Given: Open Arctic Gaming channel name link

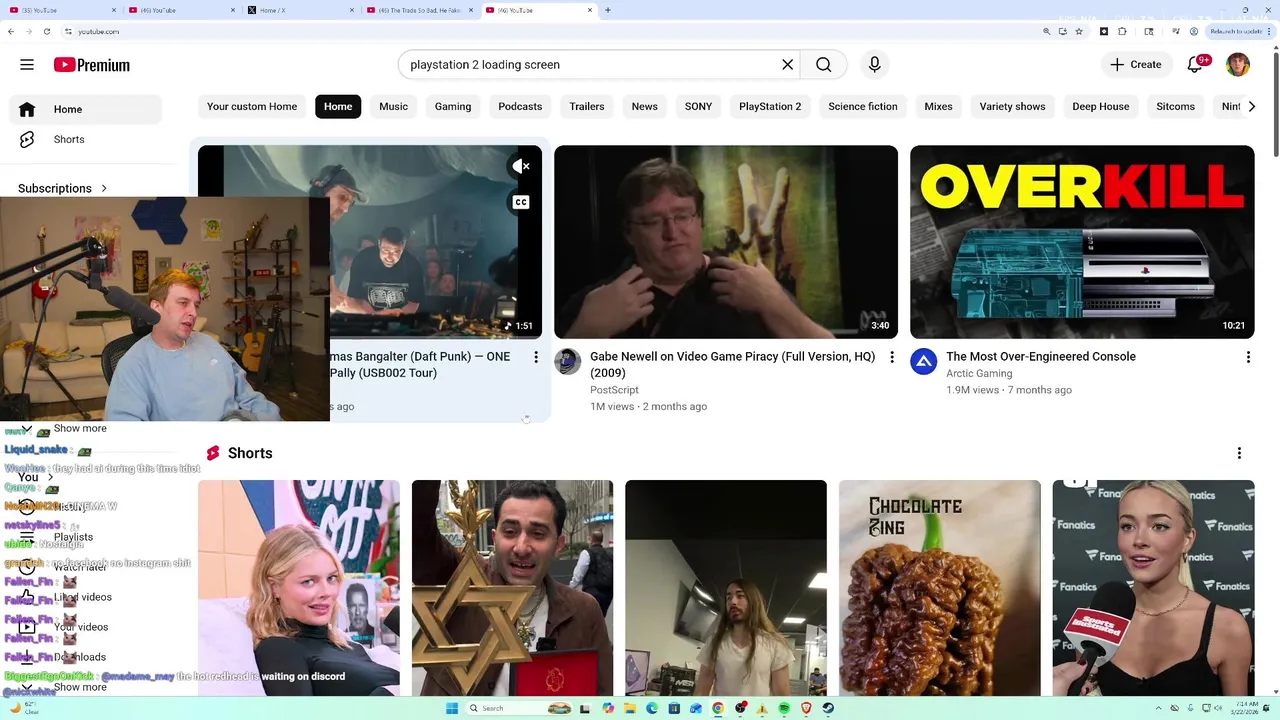Looking at the screenshot, I should pos(979,374).
